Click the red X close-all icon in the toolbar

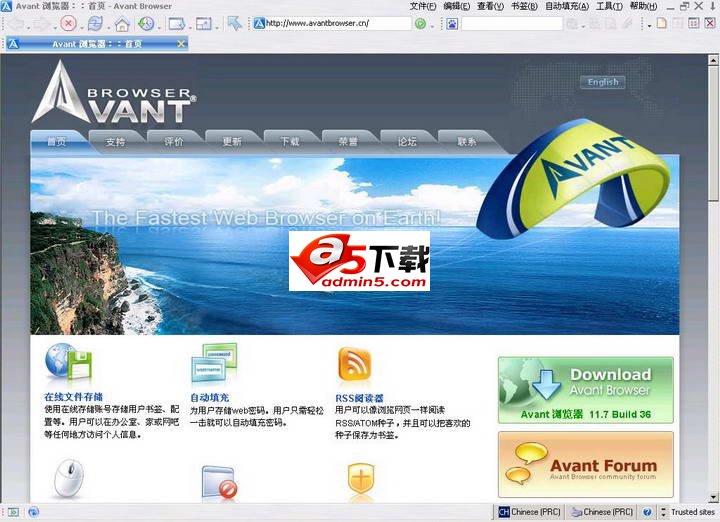click(710, 22)
